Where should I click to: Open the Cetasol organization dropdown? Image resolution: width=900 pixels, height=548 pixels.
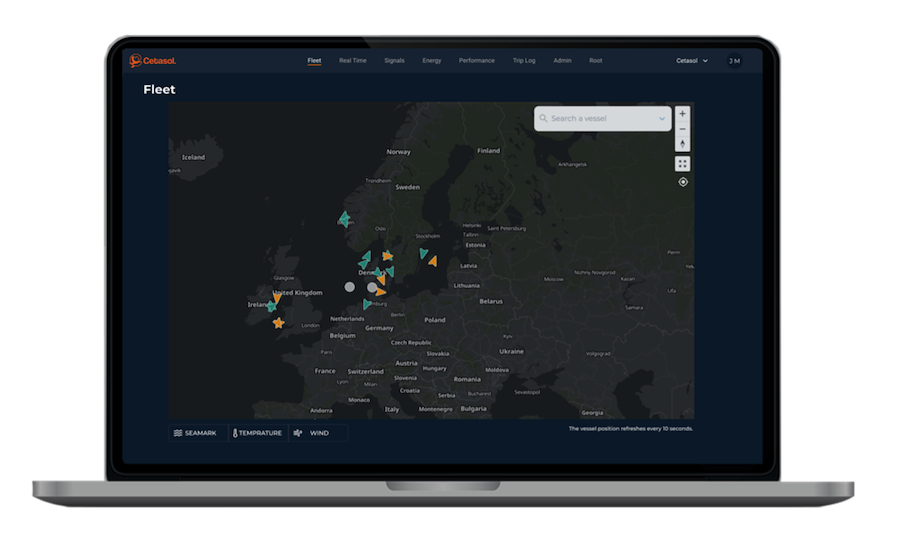click(x=692, y=61)
